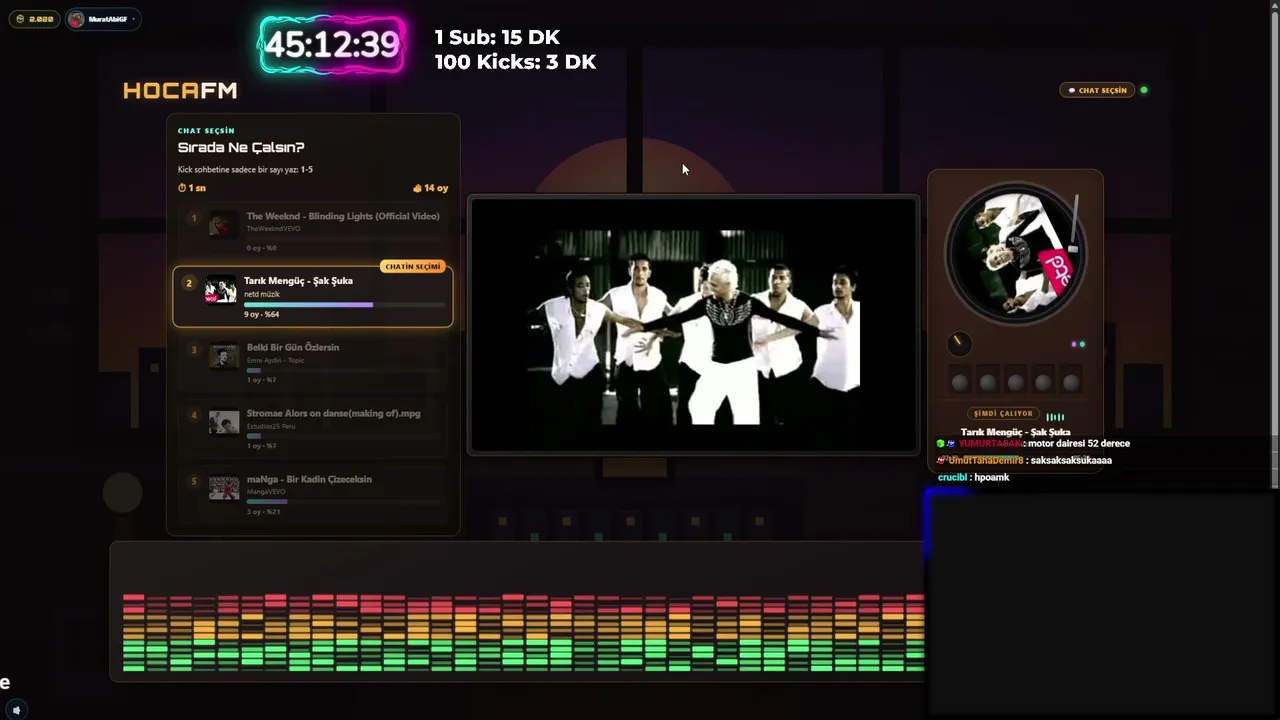
Task: Click the CHAT SEÇSİN button
Action: tap(1097, 90)
